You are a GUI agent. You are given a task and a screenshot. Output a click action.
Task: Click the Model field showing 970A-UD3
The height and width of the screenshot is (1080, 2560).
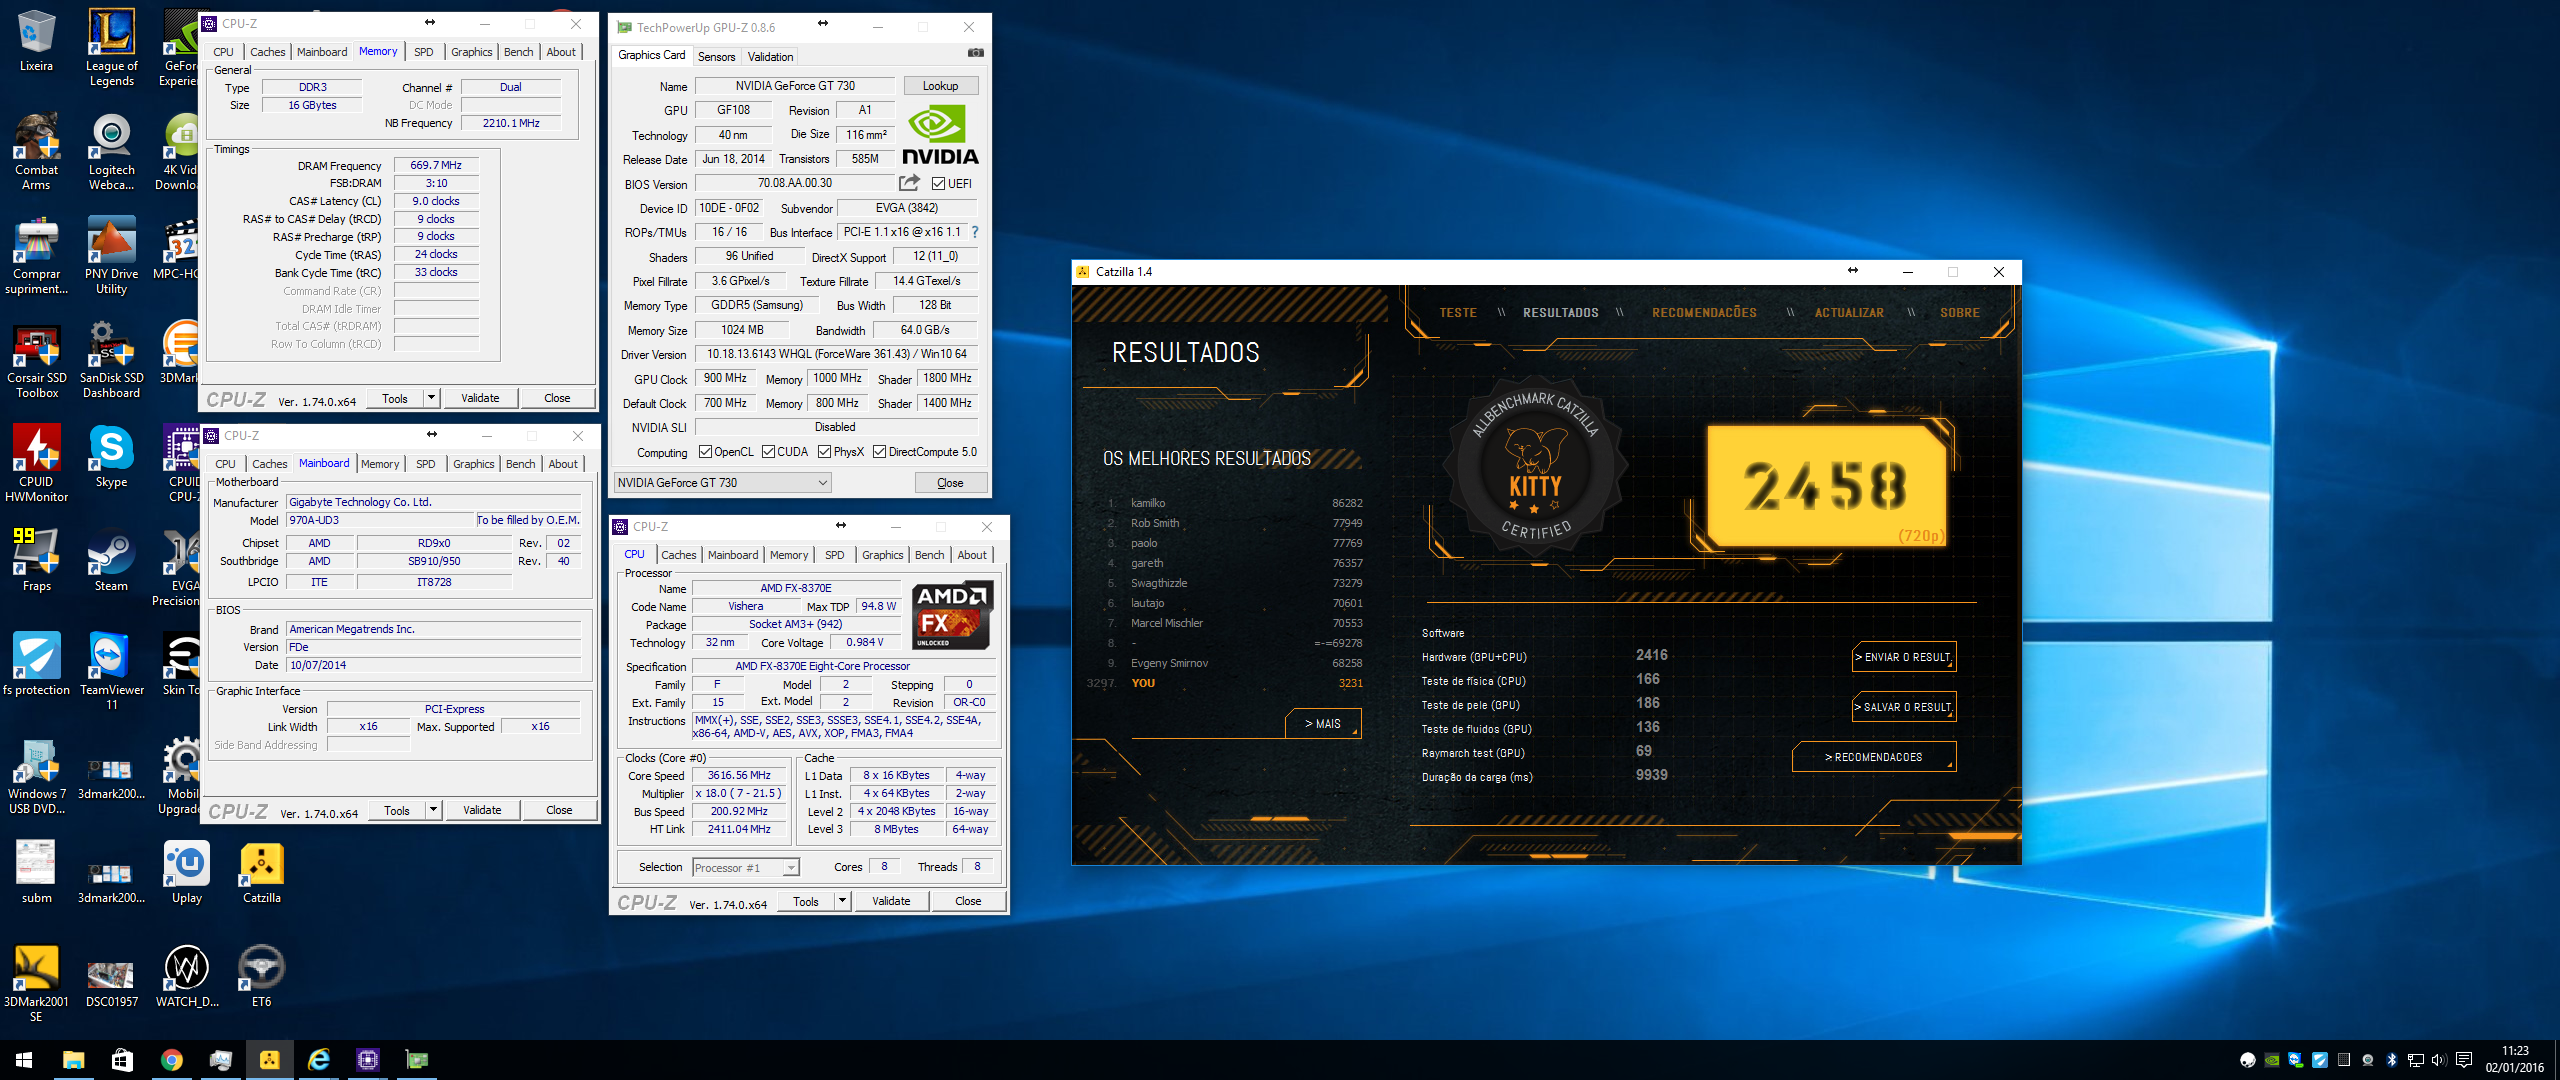click(380, 520)
